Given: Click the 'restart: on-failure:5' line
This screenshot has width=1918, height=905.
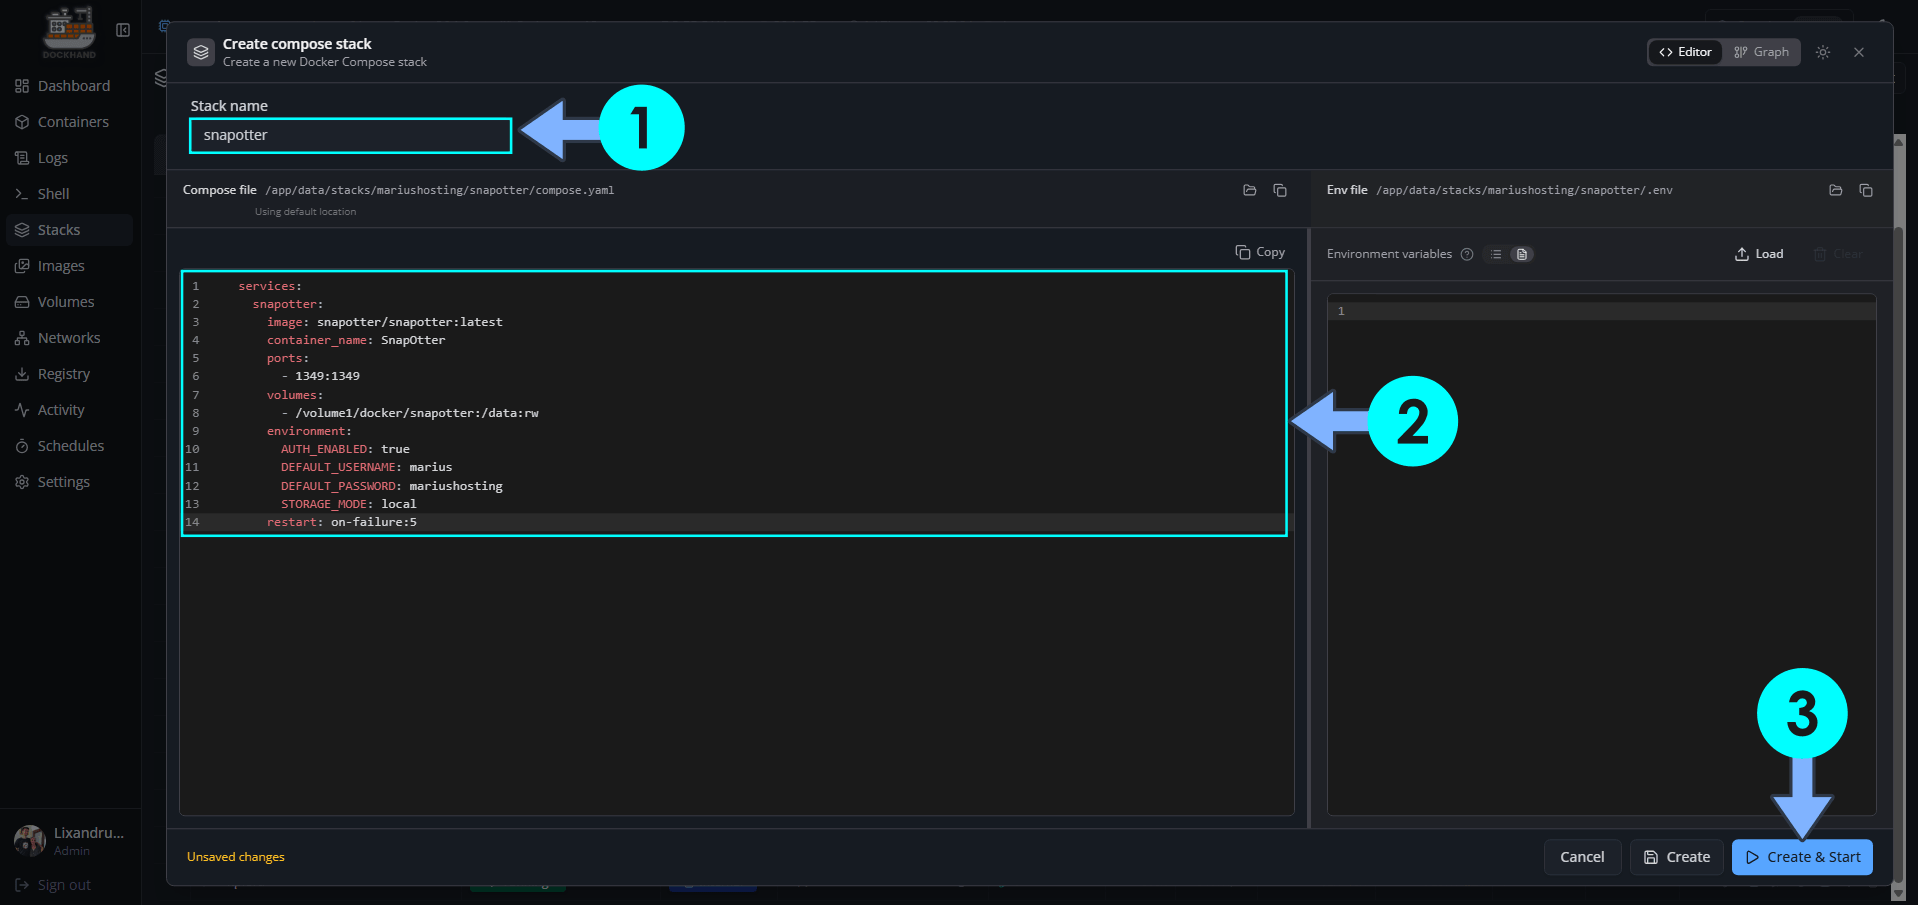Looking at the screenshot, I should (x=342, y=522).
